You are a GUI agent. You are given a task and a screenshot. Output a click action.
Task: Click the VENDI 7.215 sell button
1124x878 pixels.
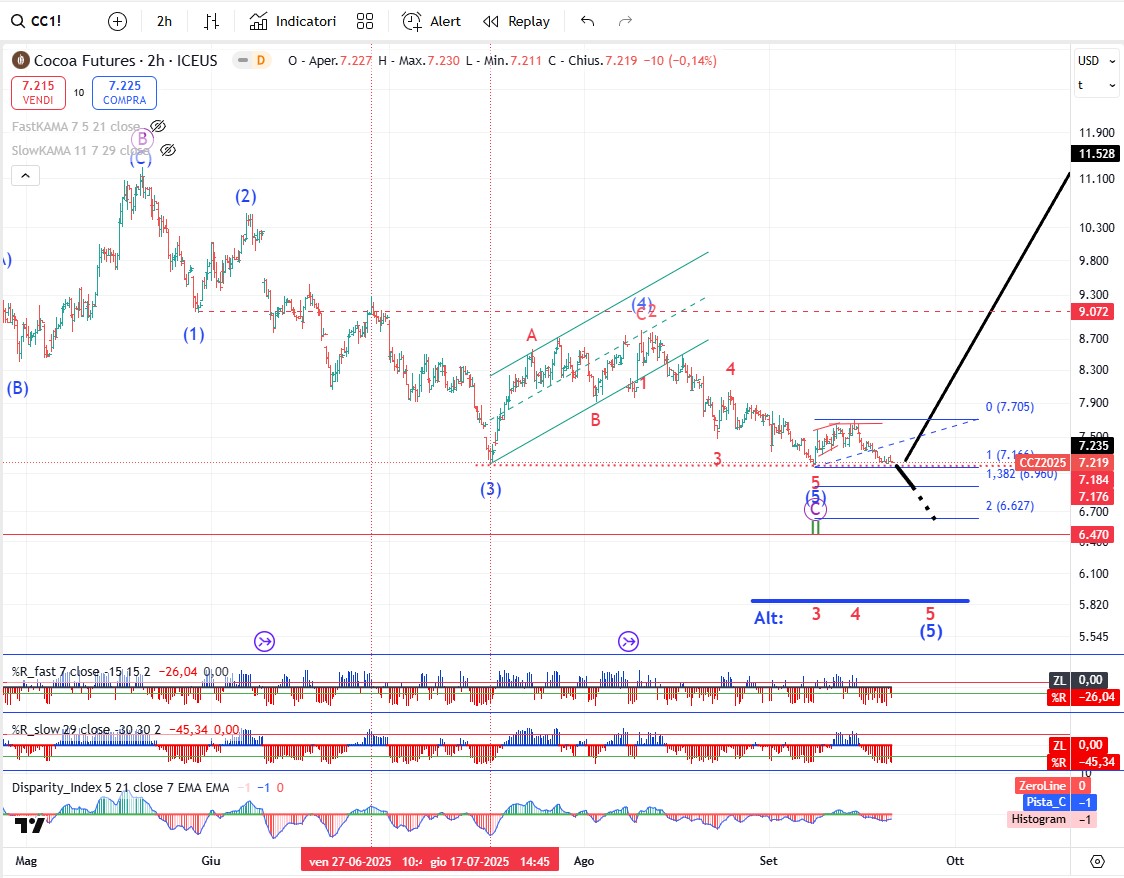(38, 92)
